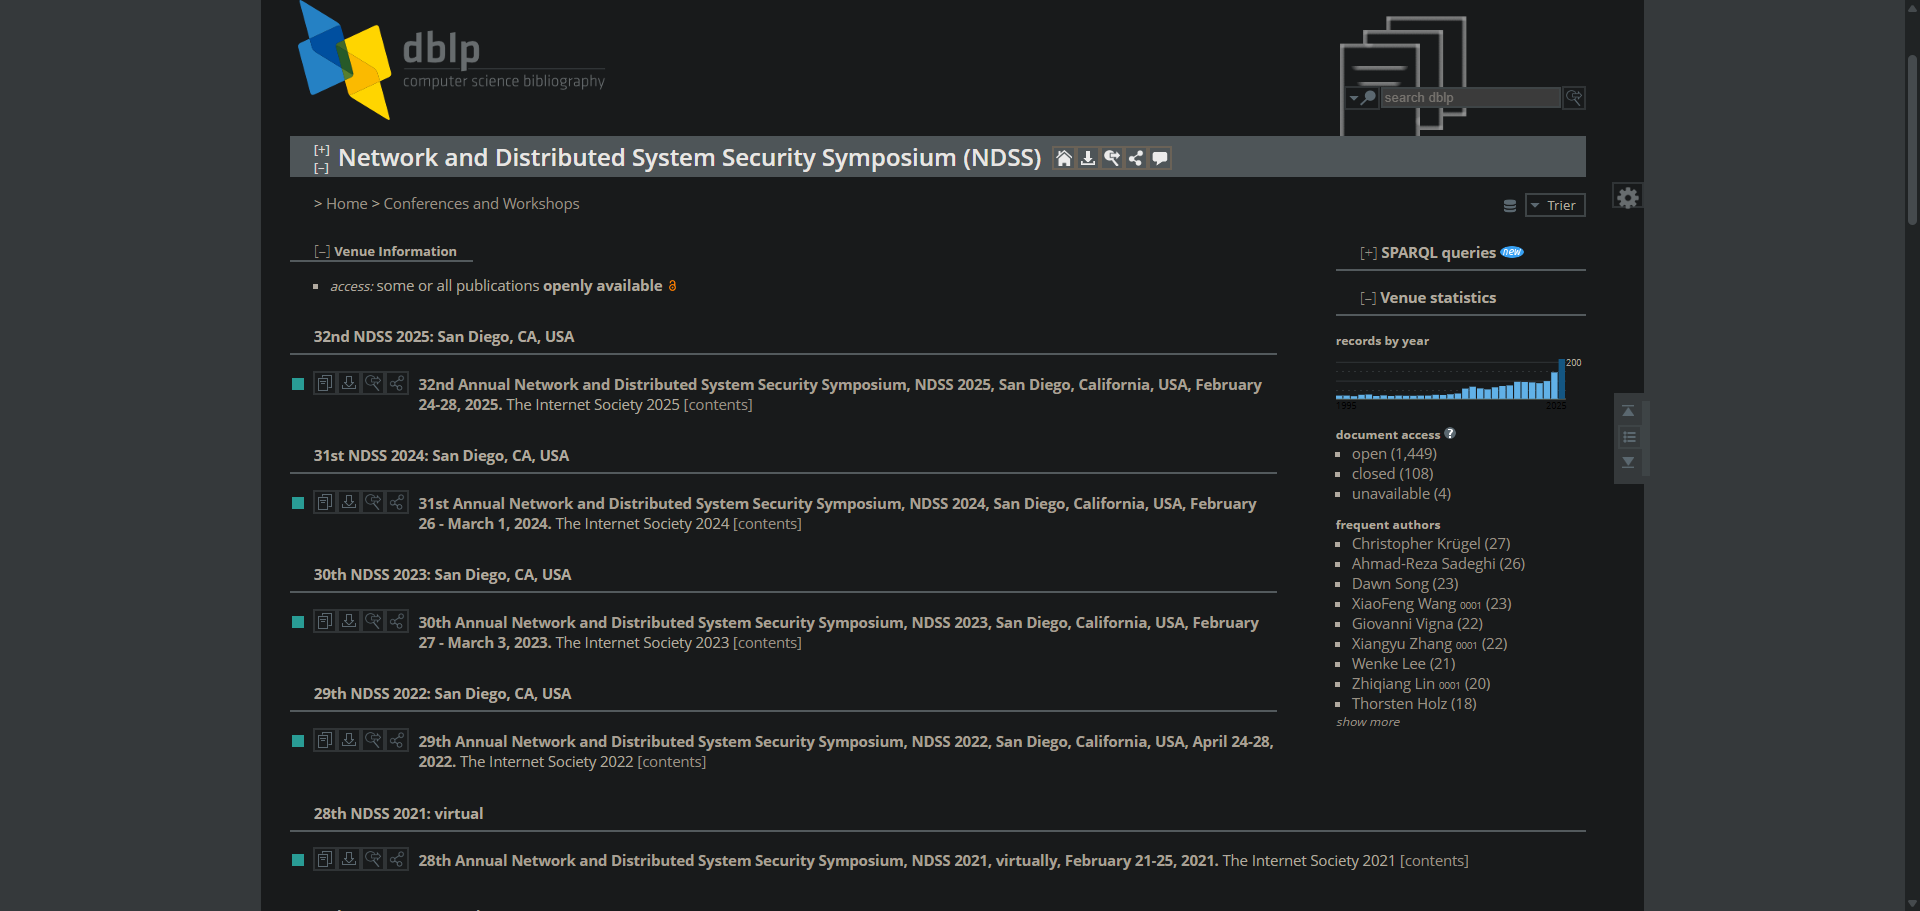Collapse the Venue statistics section
Viewport: 1920px width, 911px height.
pos(1367,298)
